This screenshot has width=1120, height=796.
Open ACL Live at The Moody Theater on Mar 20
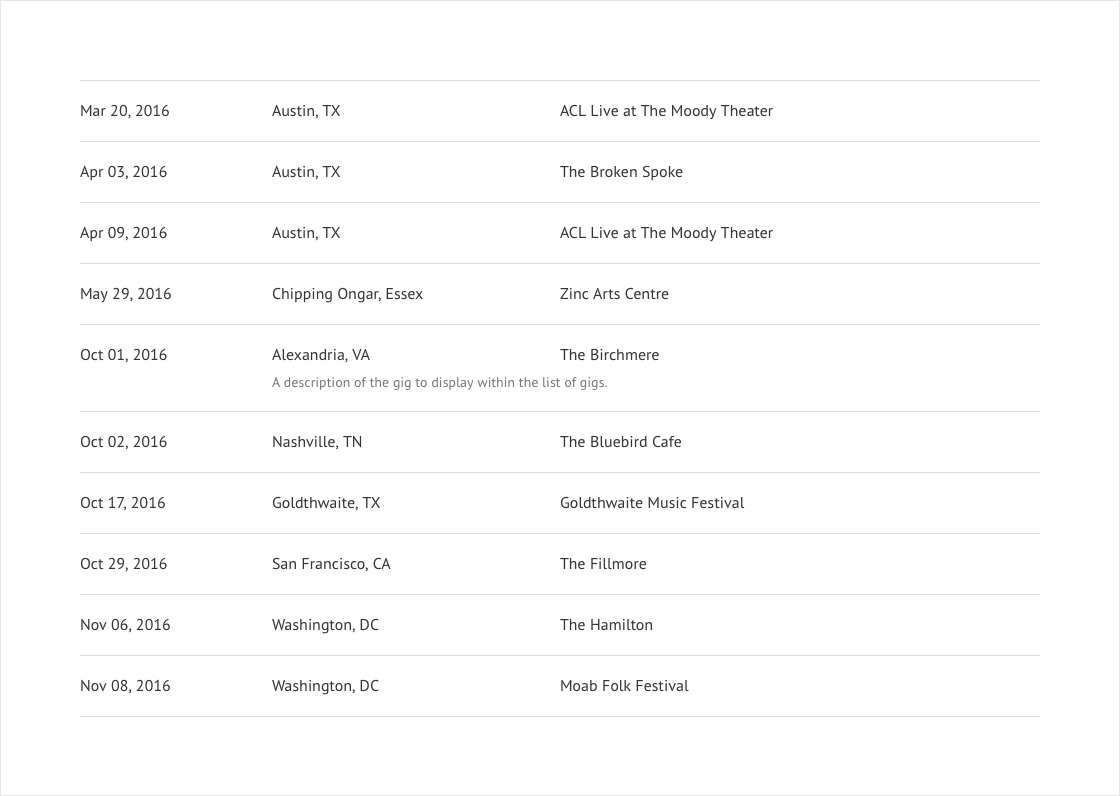pyautogui.click(x=666, y=111)
